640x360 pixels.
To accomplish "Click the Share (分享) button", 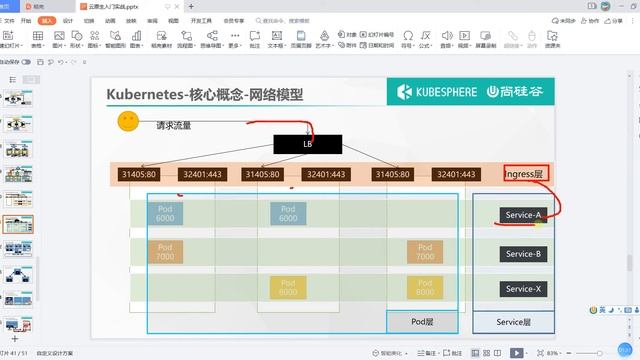I will click(613, 21).
